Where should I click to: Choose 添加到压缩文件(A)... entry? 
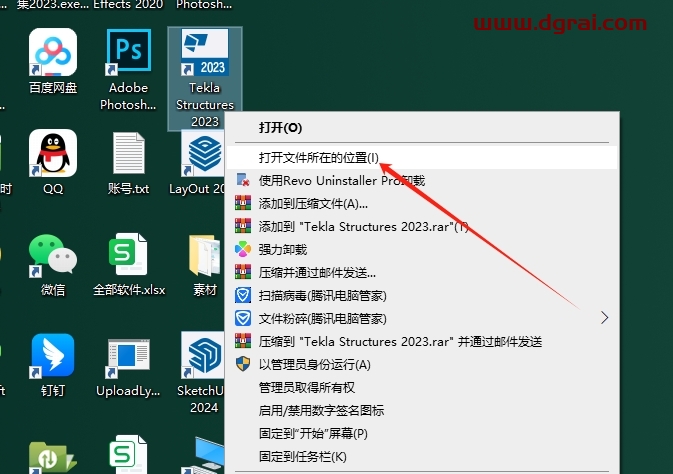(x=421, y=204)
